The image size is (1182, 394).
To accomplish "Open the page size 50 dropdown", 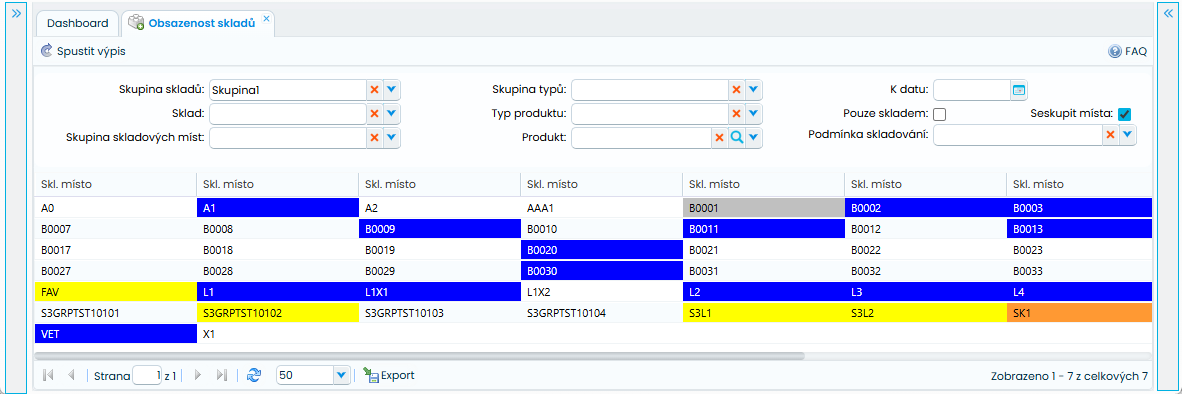I will [341, 374].
